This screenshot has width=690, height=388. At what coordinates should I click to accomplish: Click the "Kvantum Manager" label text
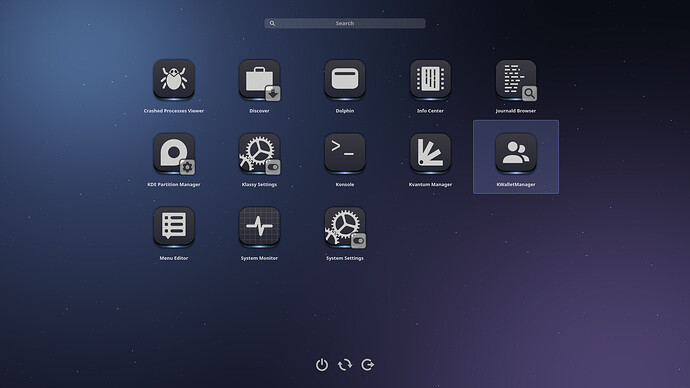430,184
